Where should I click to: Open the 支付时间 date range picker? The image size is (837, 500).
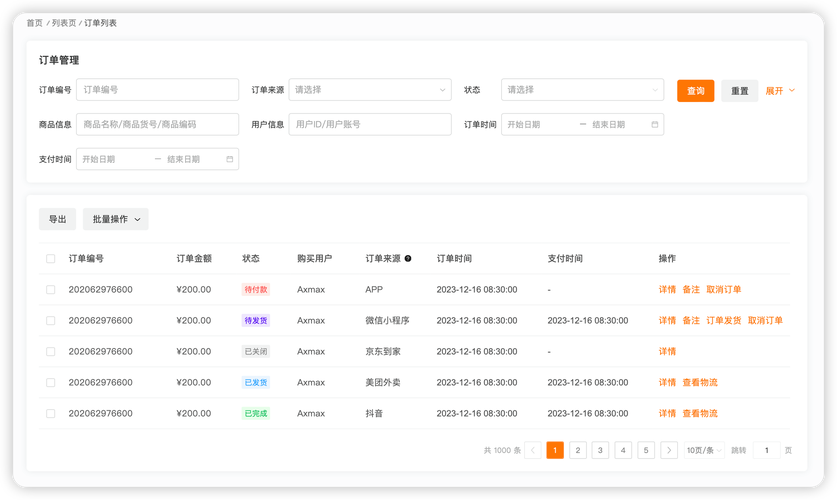click(157, 159)
